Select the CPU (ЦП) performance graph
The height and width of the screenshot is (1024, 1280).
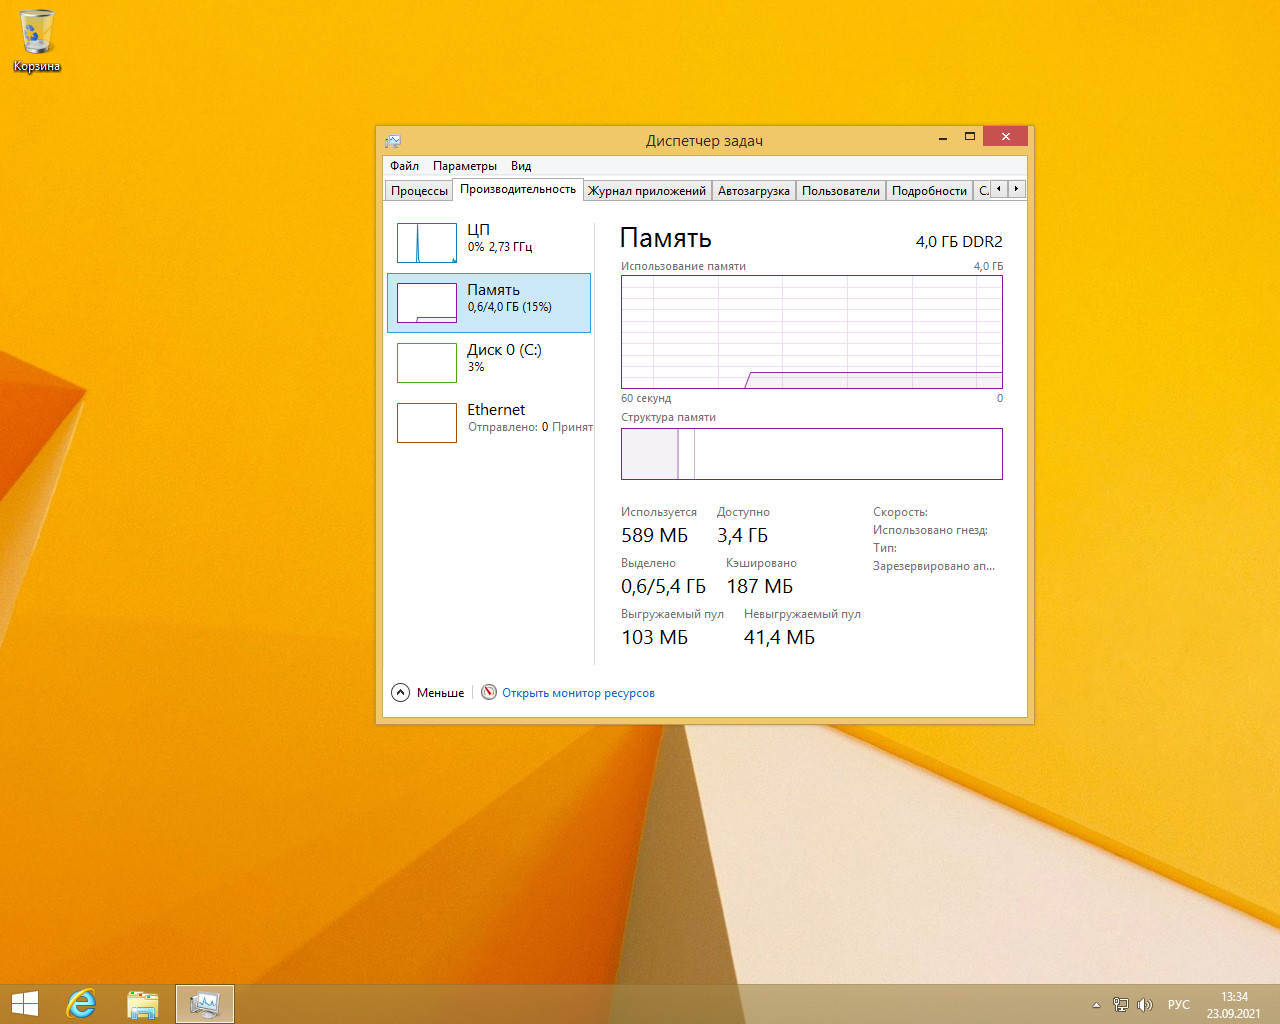(x=427, y=243)
